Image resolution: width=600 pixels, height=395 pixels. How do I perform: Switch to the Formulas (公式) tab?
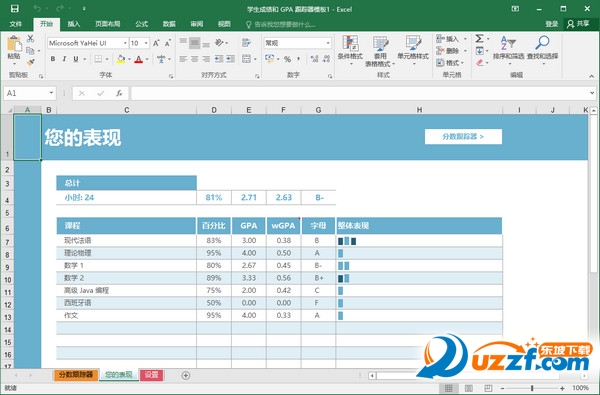141,24
